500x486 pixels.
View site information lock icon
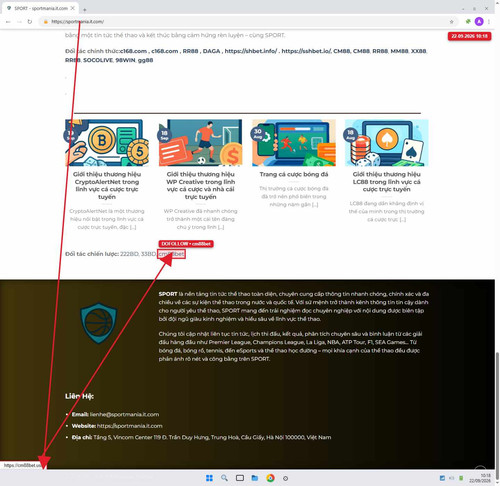point(46,22)
